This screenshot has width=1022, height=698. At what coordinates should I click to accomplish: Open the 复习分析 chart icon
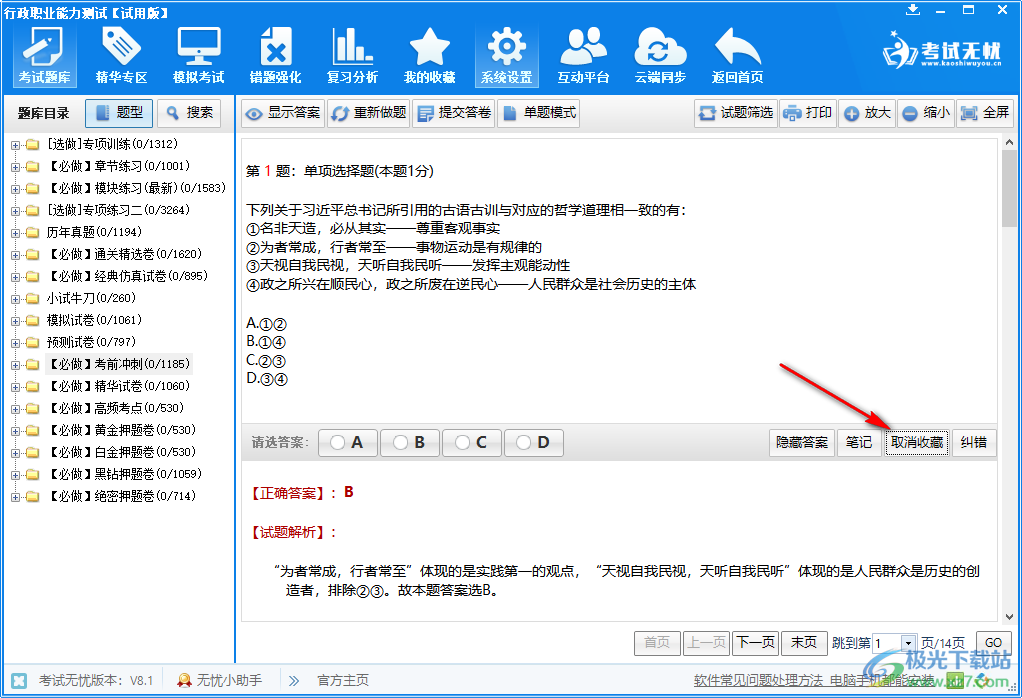click(x=352, y=55)
